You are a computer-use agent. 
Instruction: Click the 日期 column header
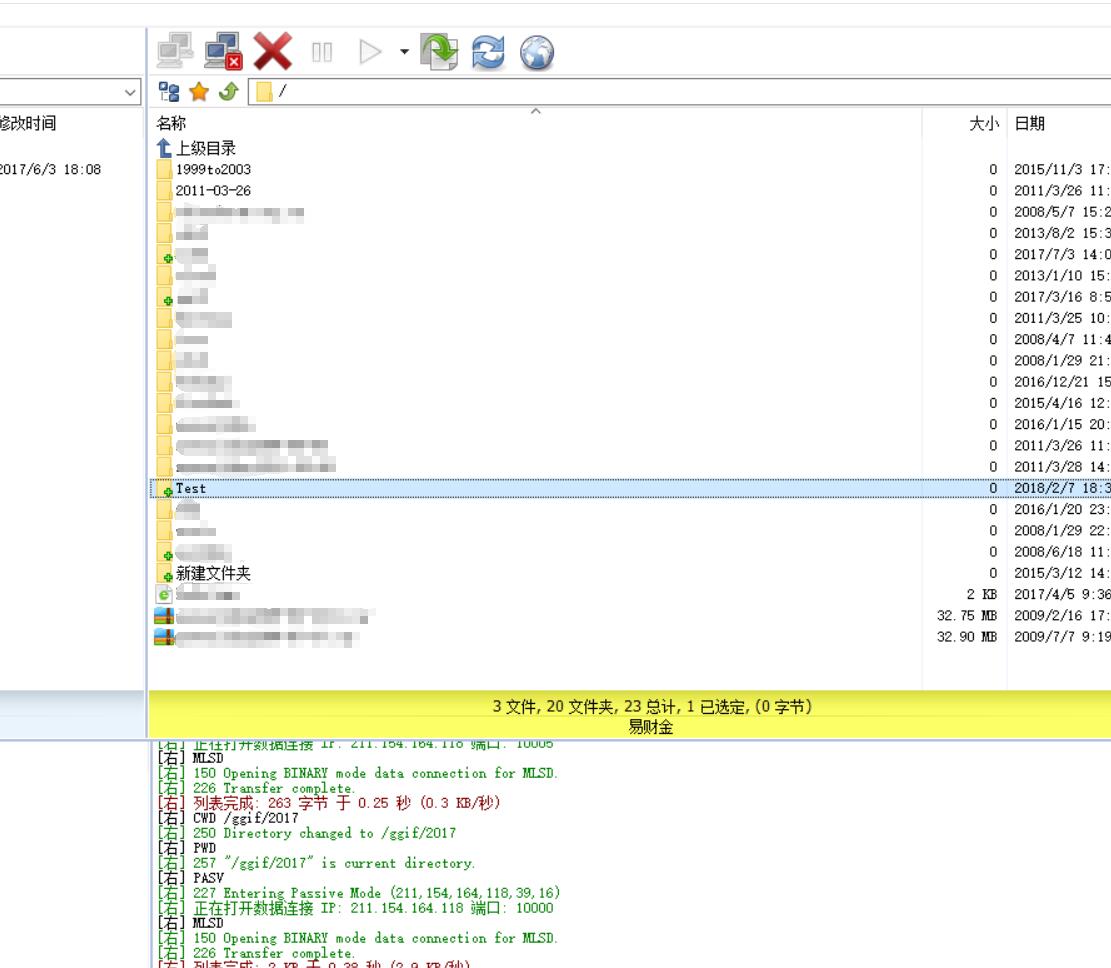click(1030, 123)
